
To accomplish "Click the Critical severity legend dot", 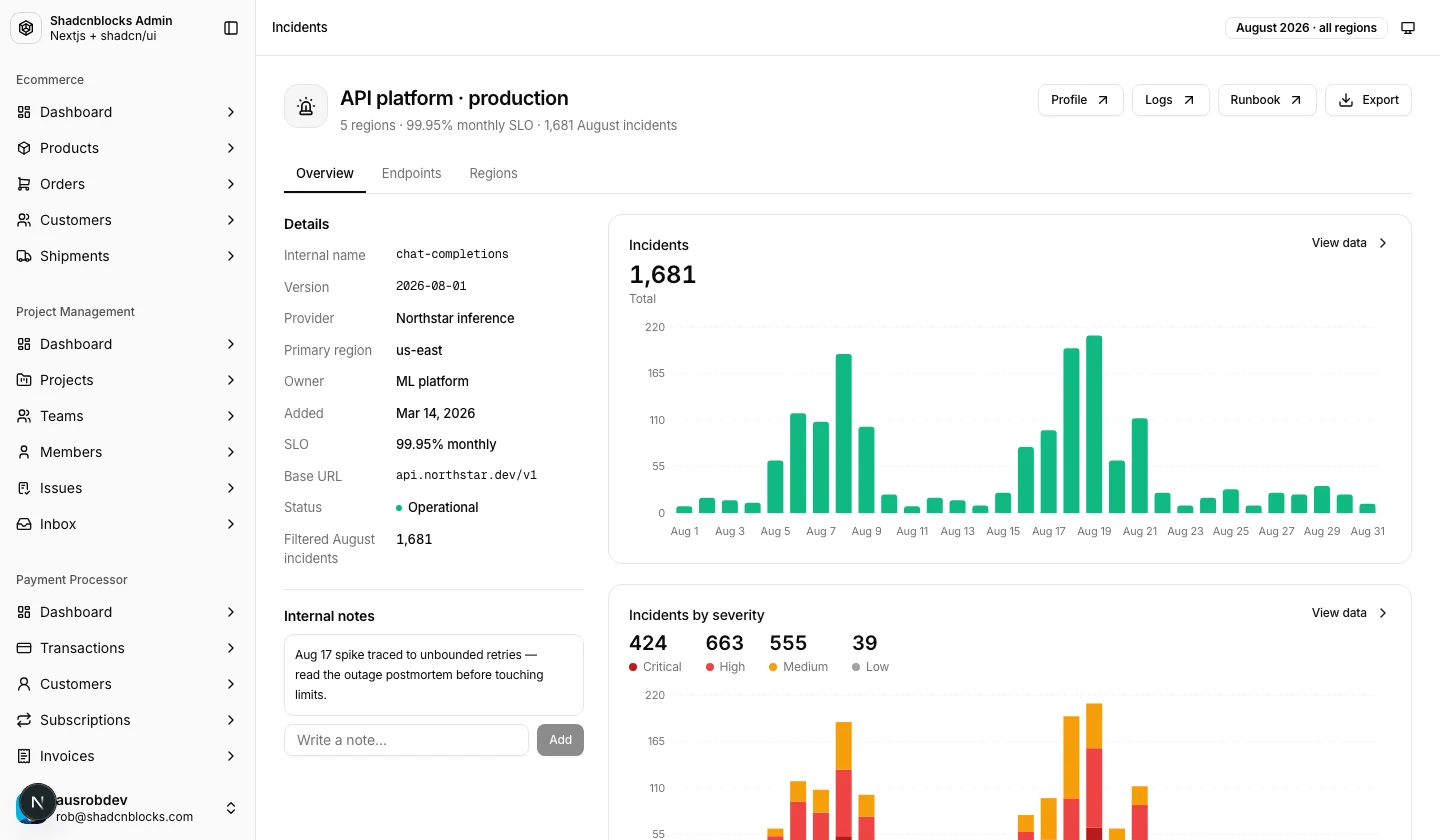I will coord(633,667).
